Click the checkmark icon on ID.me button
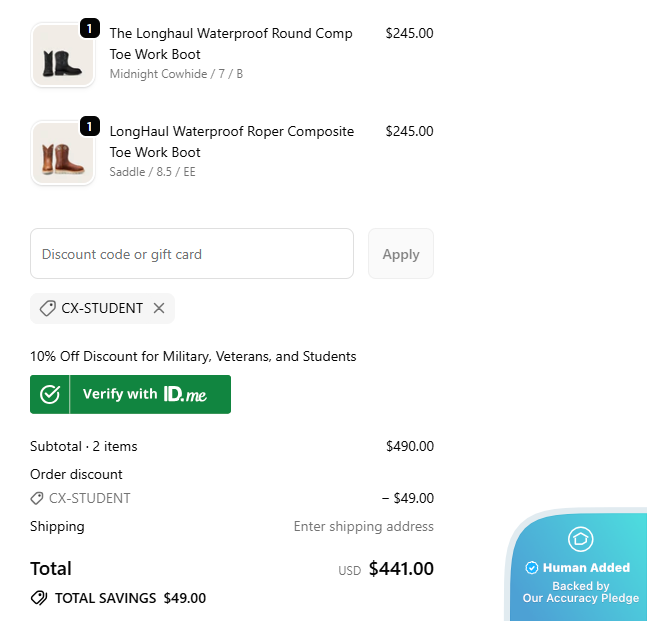Viewport: 647px width, 621px height. (x=50, y=394)
